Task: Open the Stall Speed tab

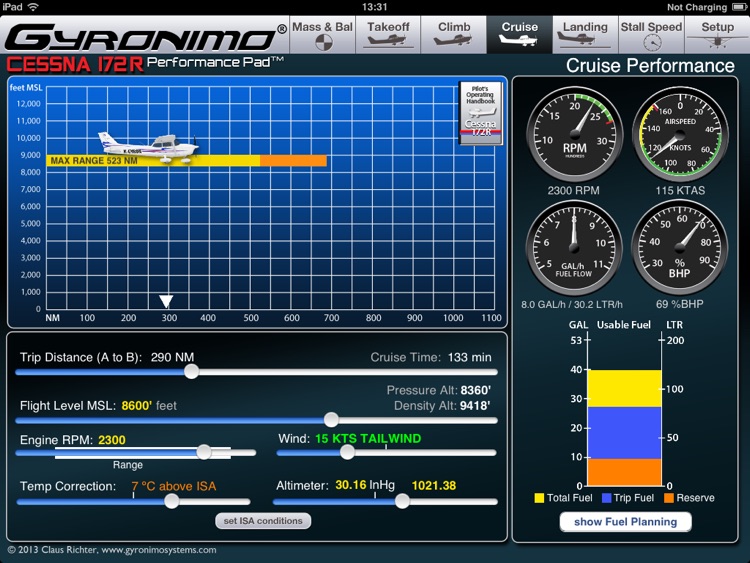Action: click(x=651, y=34)
